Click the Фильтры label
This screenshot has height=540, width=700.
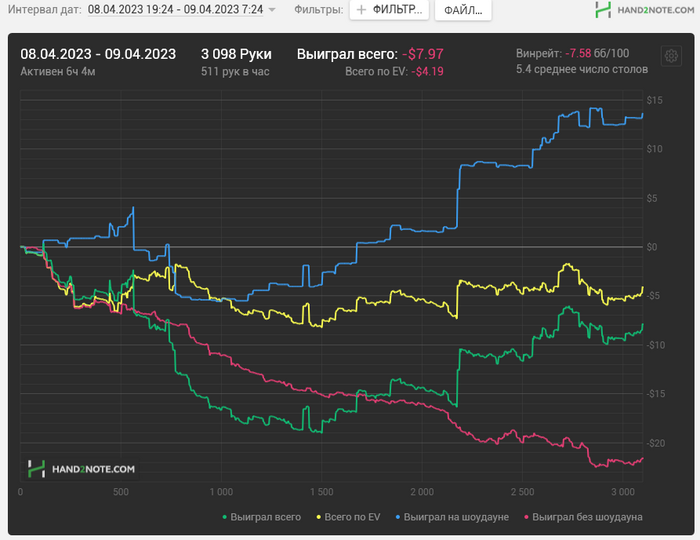(319, 9)
